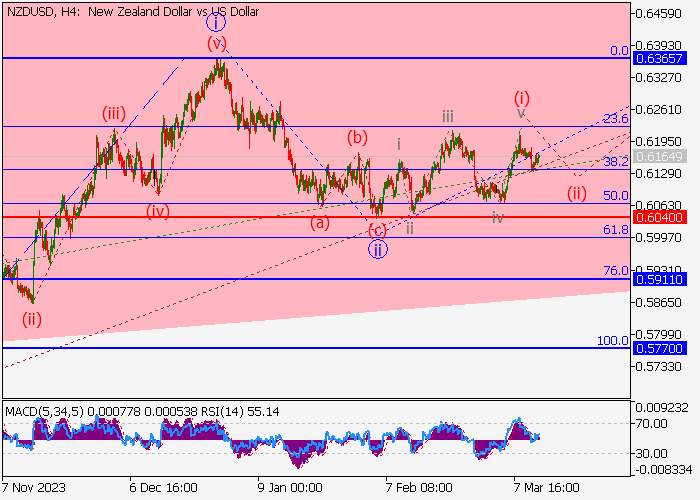Click the red (c) corrective wave label
Viewport: 700px width, 500px height.
click(377, 230)
